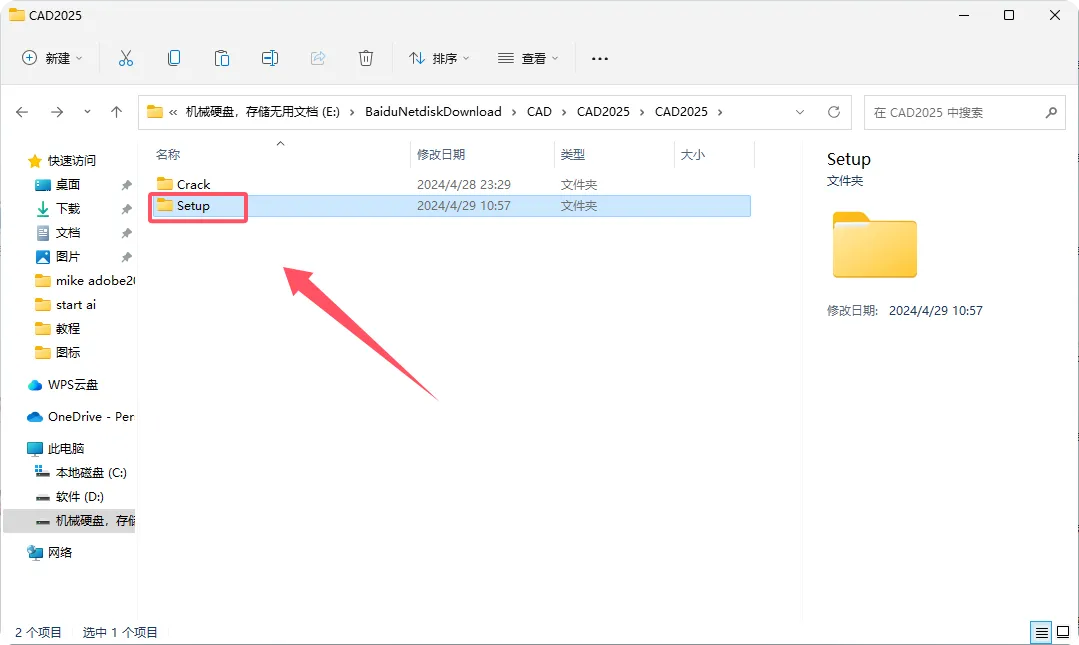
Task: Switch to details view icon in status bar
Action: [1042, 632]
